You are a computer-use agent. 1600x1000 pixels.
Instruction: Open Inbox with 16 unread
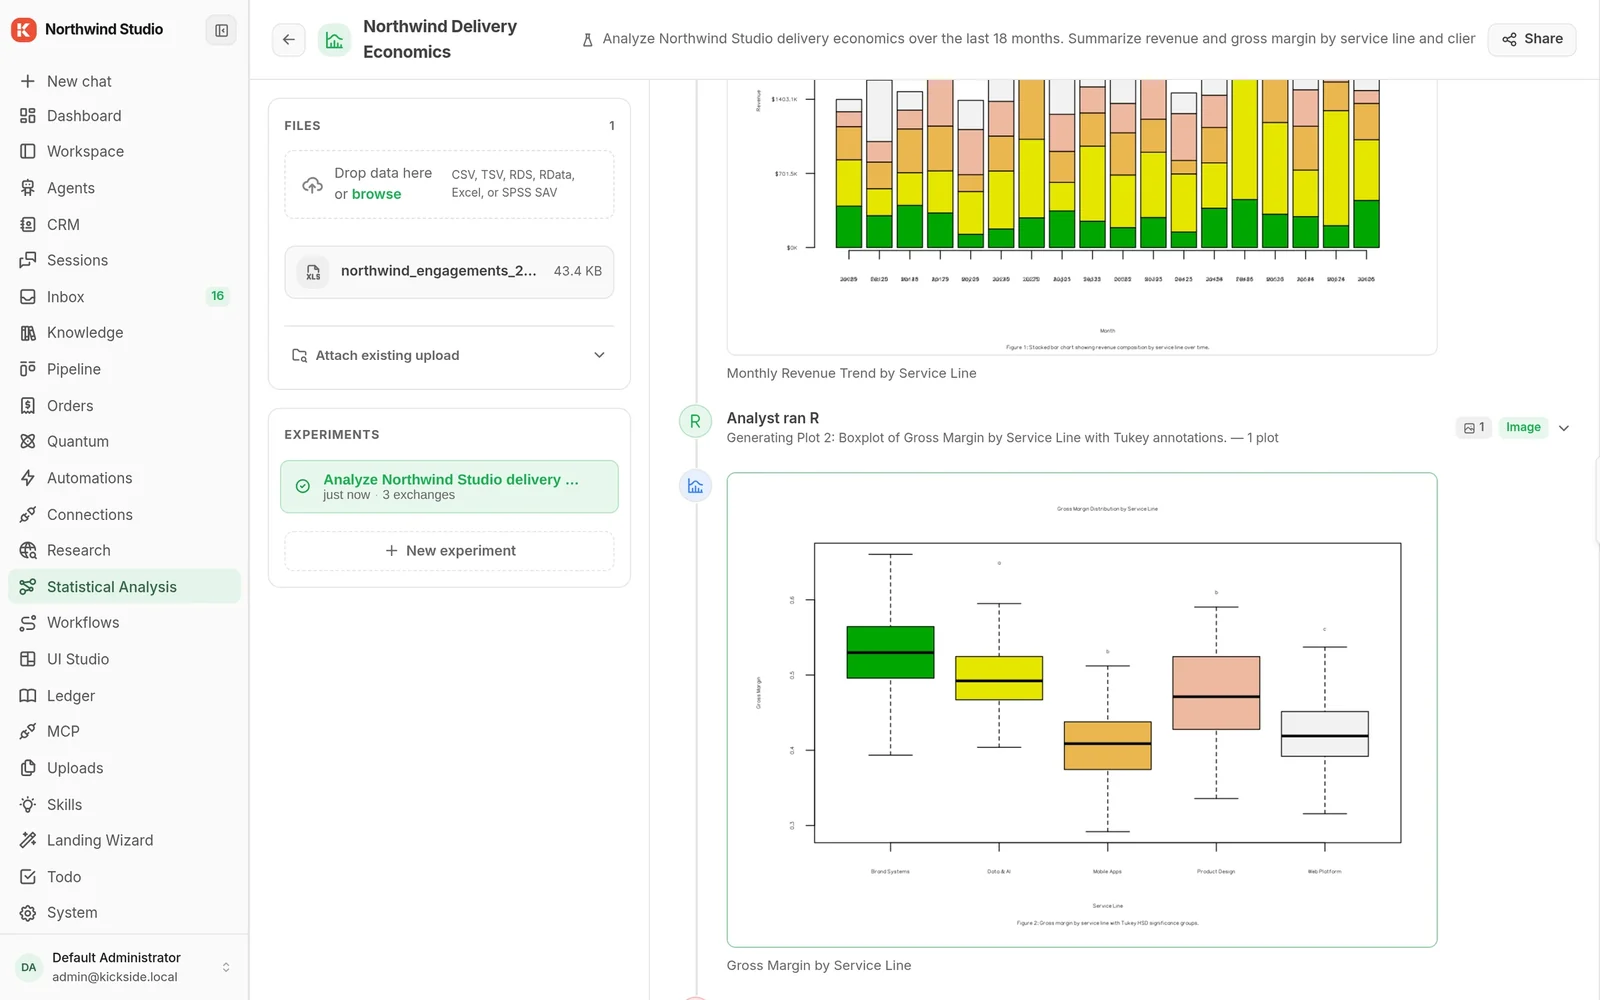pos(124,297)
